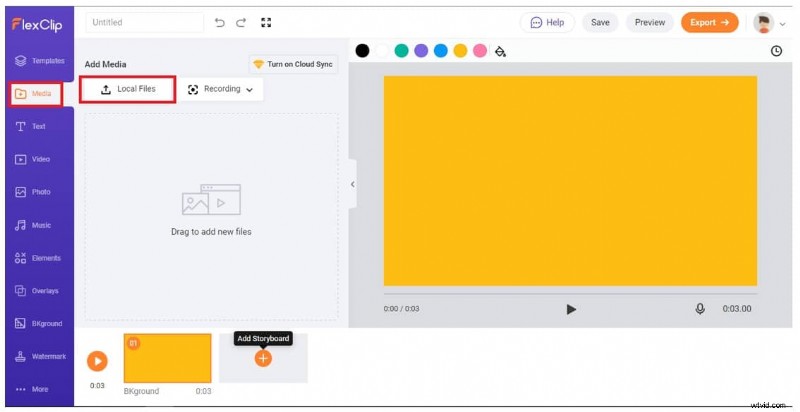Image resolution: width=800 pixels, height=412 pixels.
Task: Click the preview progress bar
Action: (x=570, y=294)
